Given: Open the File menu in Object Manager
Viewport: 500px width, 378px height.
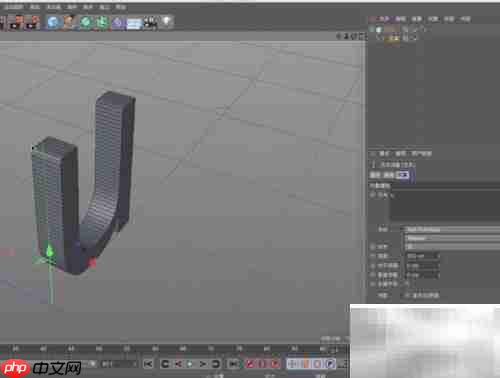Looking at the screenshot, I should (384, 19).
